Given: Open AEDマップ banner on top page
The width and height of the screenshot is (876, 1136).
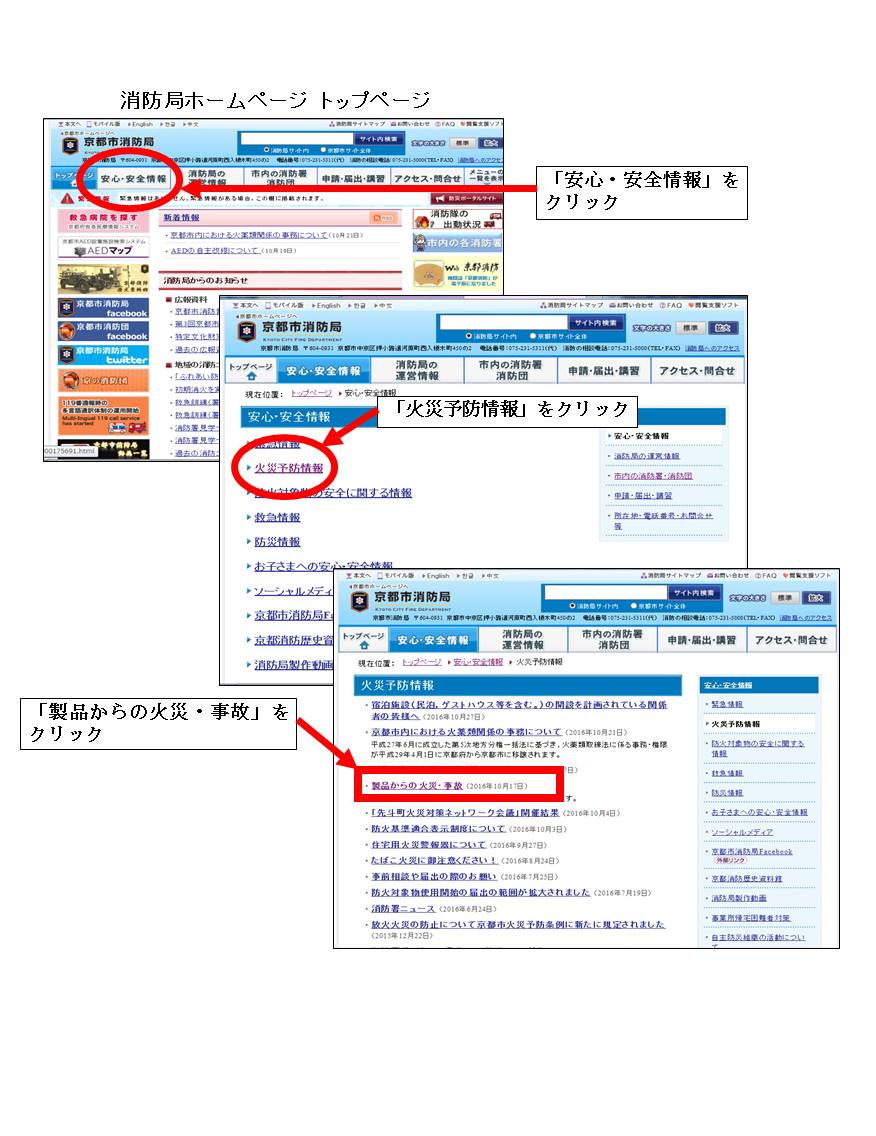Looking at the screenshot, I should (x=104, y=247).
